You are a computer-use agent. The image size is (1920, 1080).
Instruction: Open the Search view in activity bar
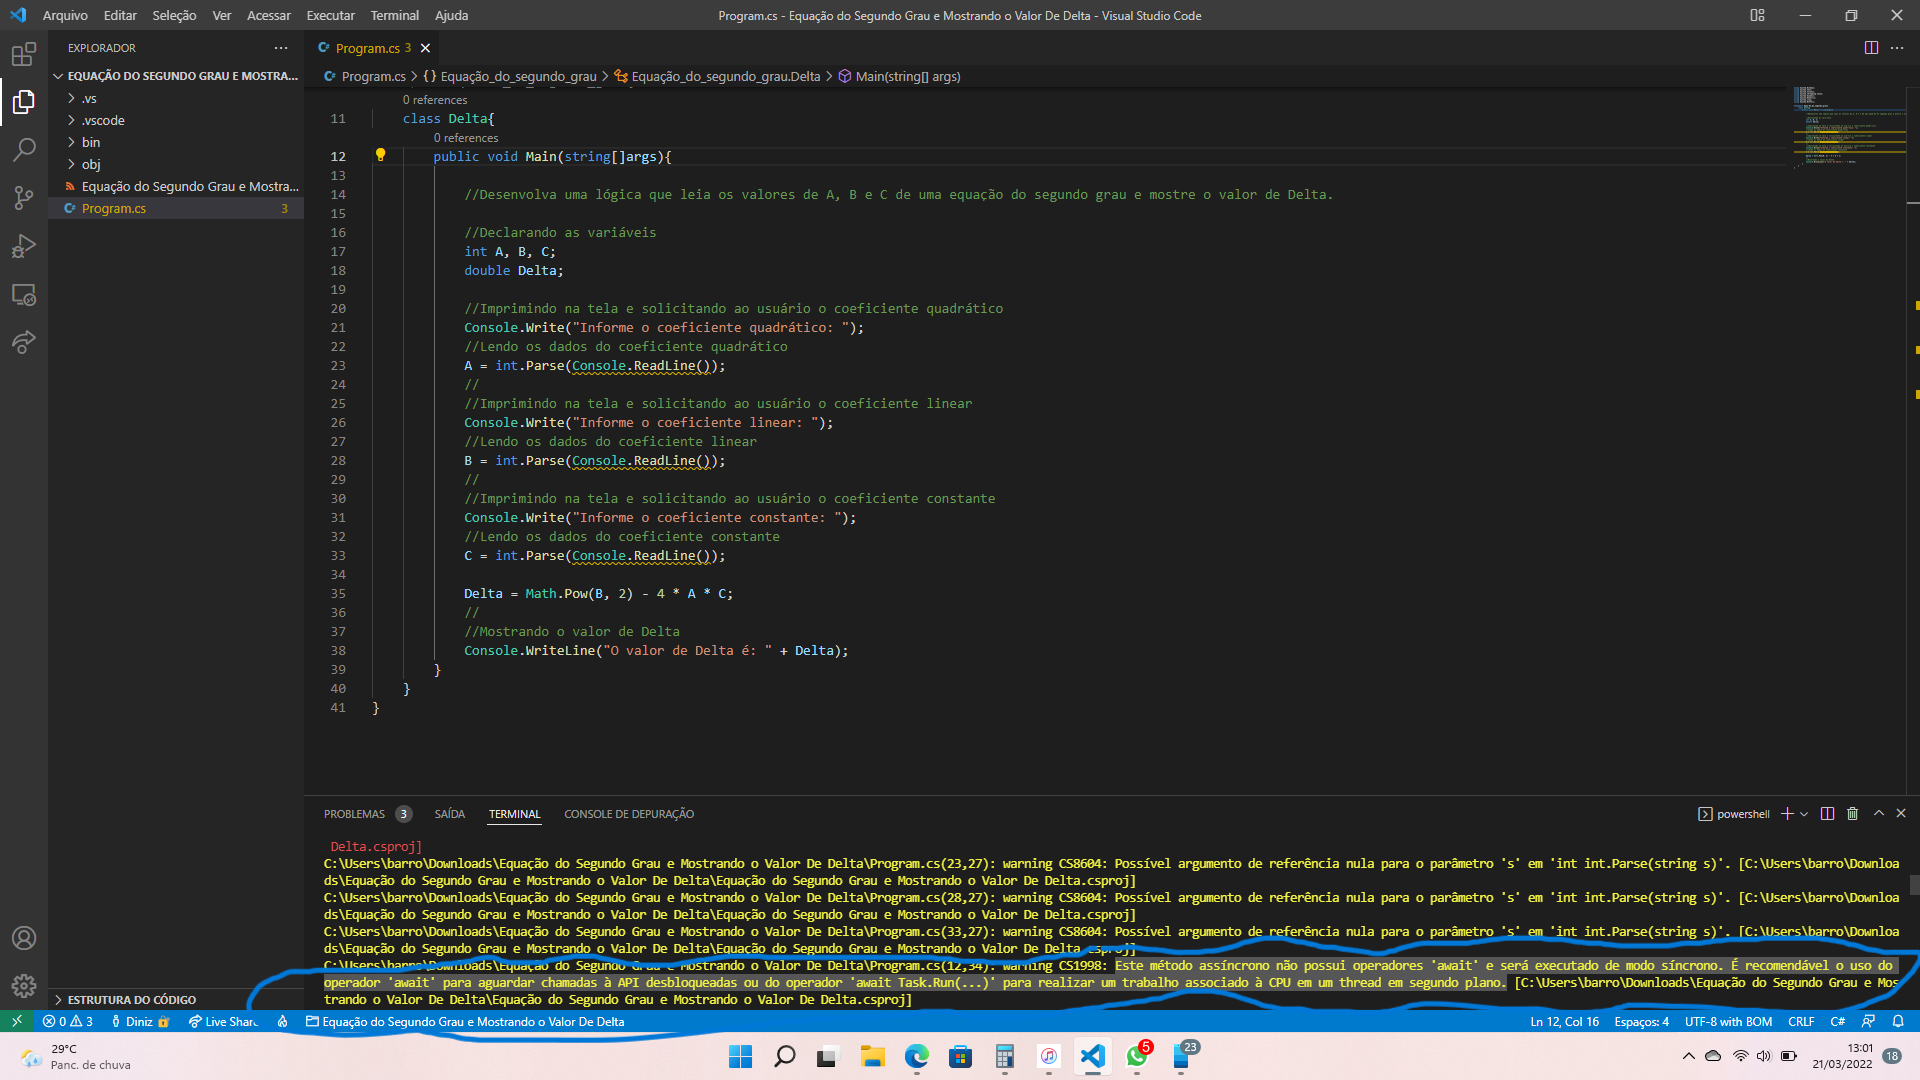(24, 150)
